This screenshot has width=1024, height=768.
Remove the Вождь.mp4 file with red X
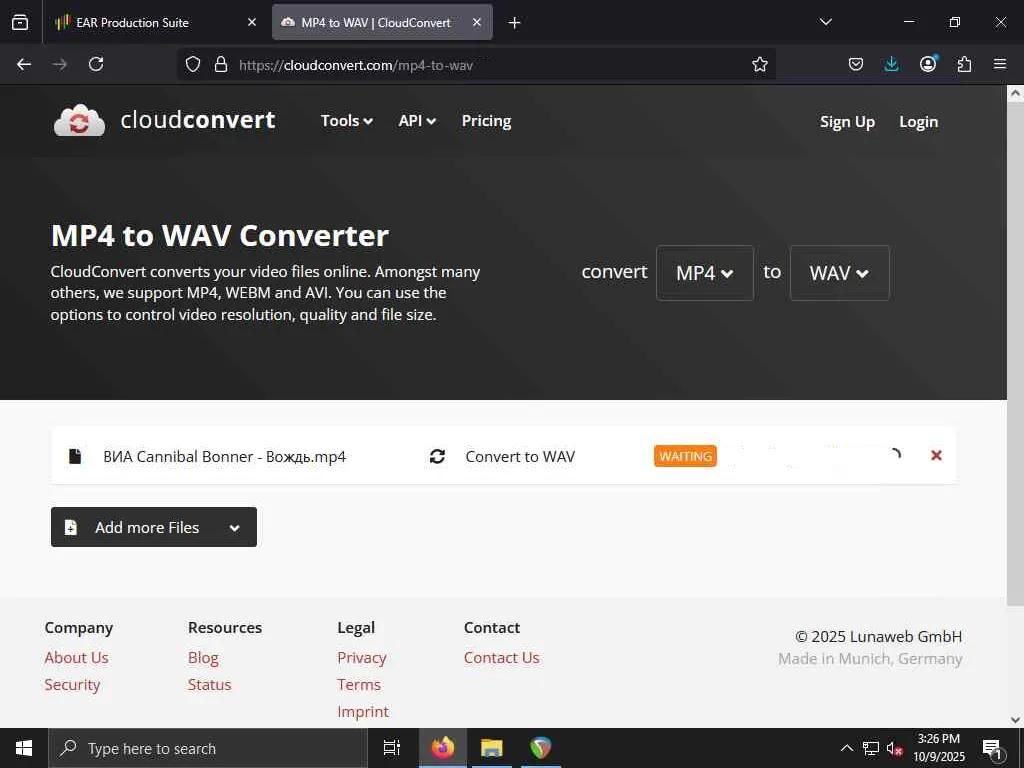[x=936, y=455]
